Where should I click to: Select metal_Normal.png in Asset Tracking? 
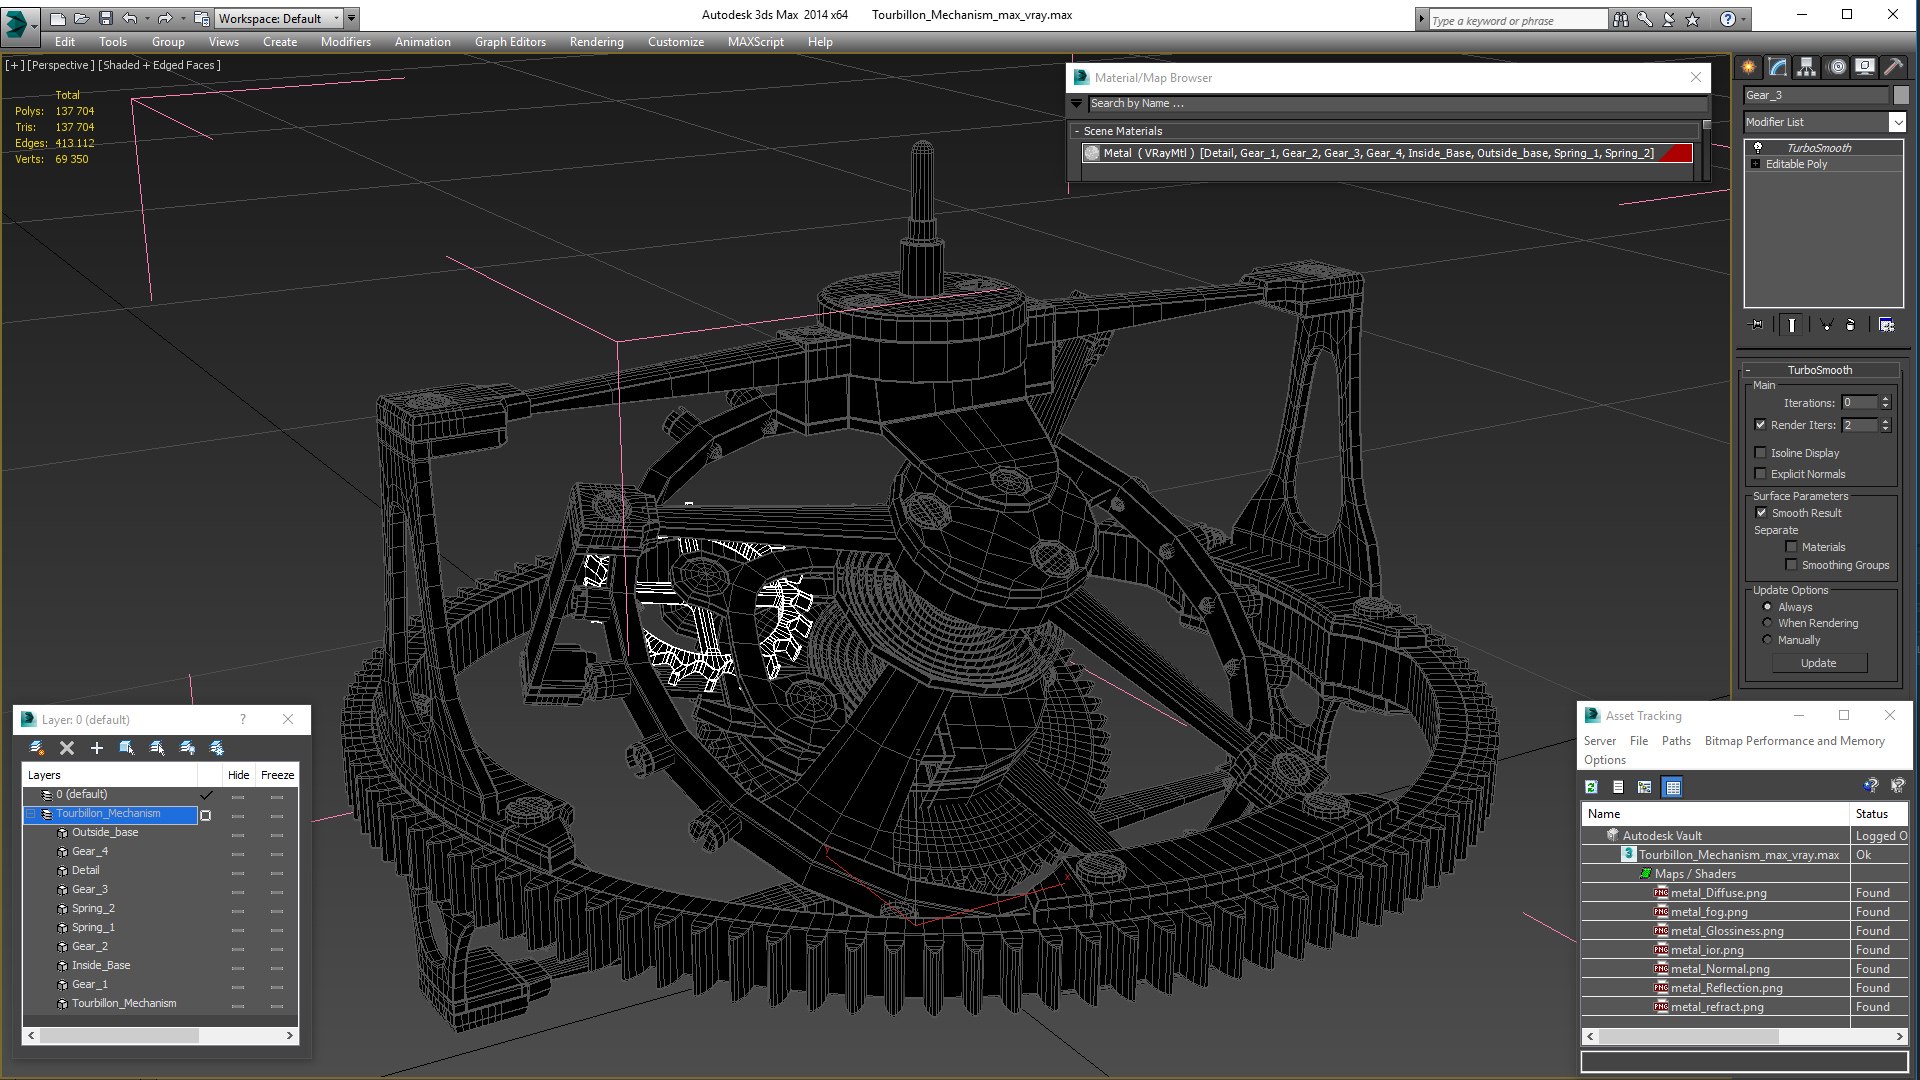click(1720, 969)
